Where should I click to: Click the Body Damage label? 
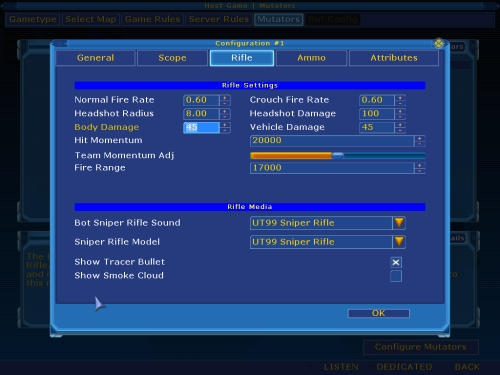[x=107, y=127]
